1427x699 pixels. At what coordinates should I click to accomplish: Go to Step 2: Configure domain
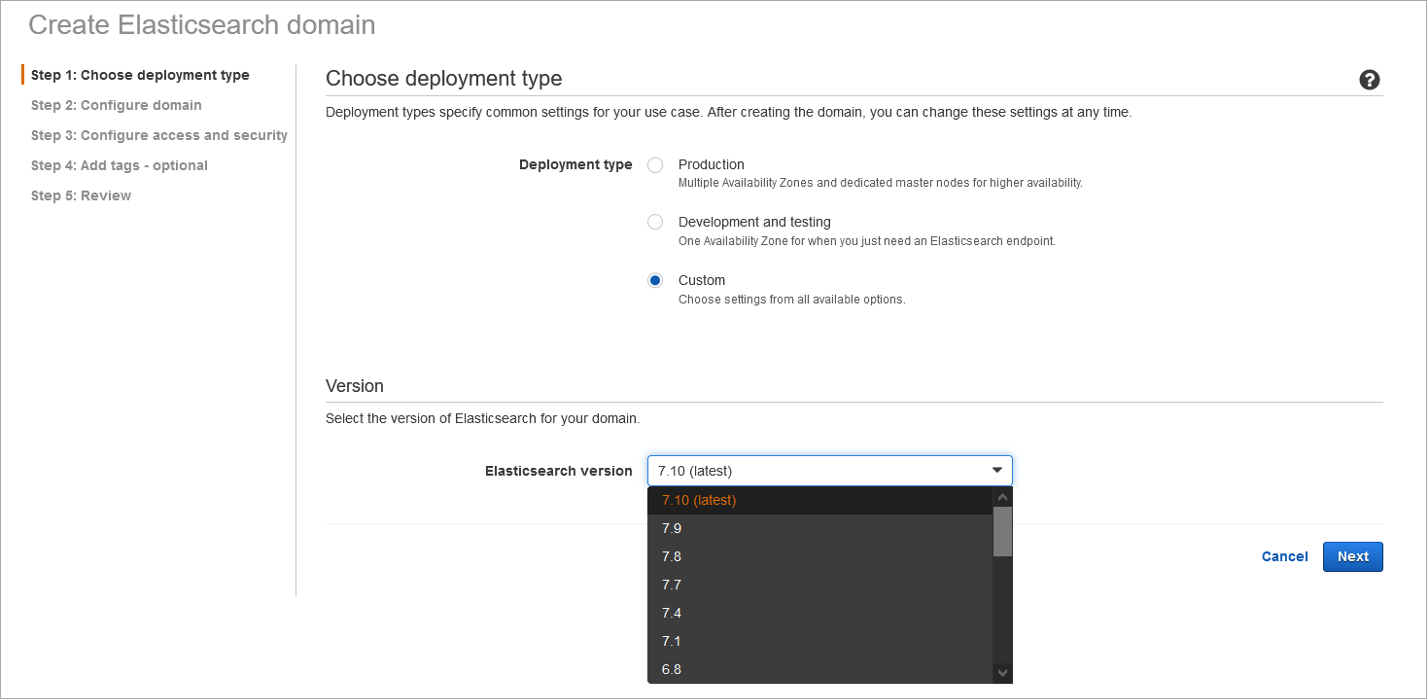tap(116, 105)
